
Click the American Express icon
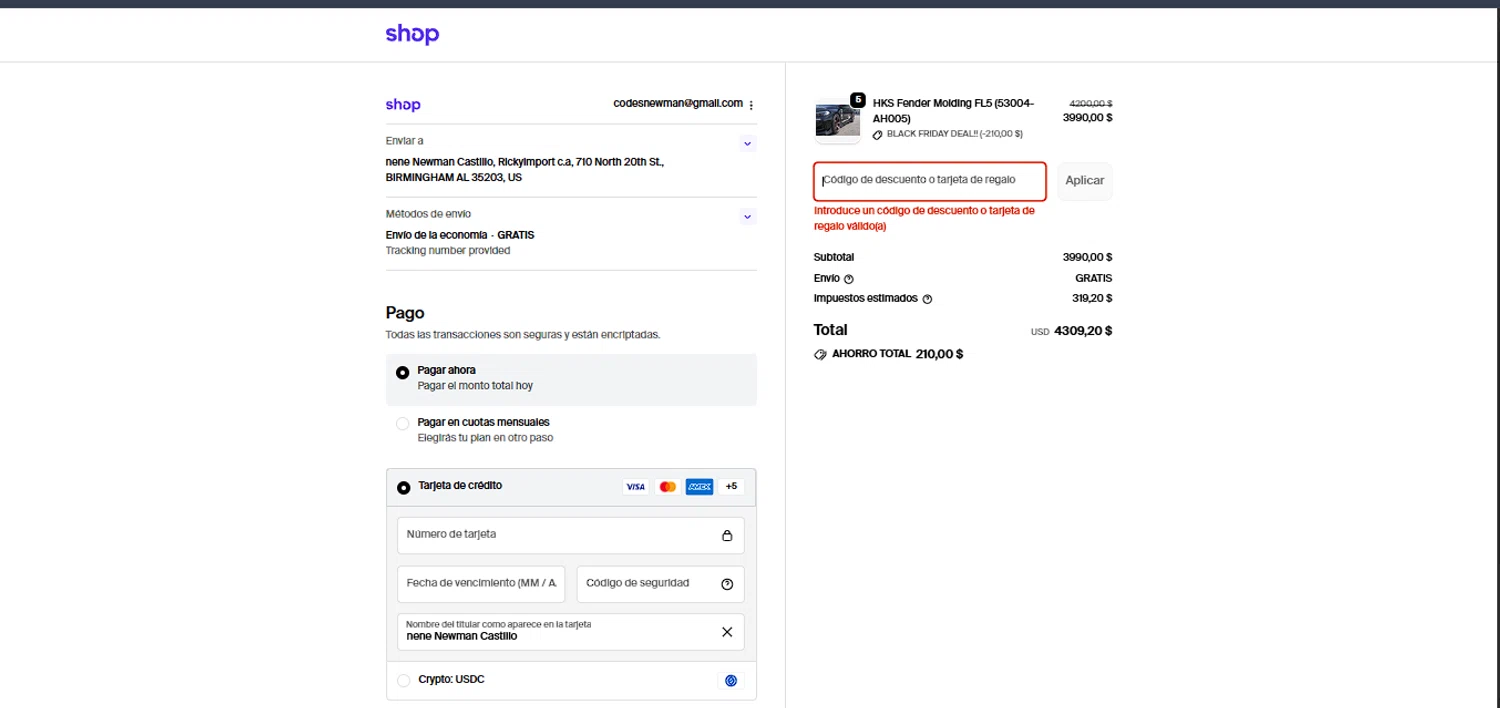point(700,487)
